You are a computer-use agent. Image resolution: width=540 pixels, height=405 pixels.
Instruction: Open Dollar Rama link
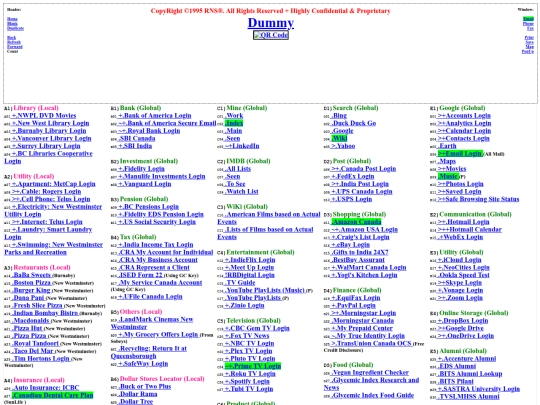(x=137, y=394)
